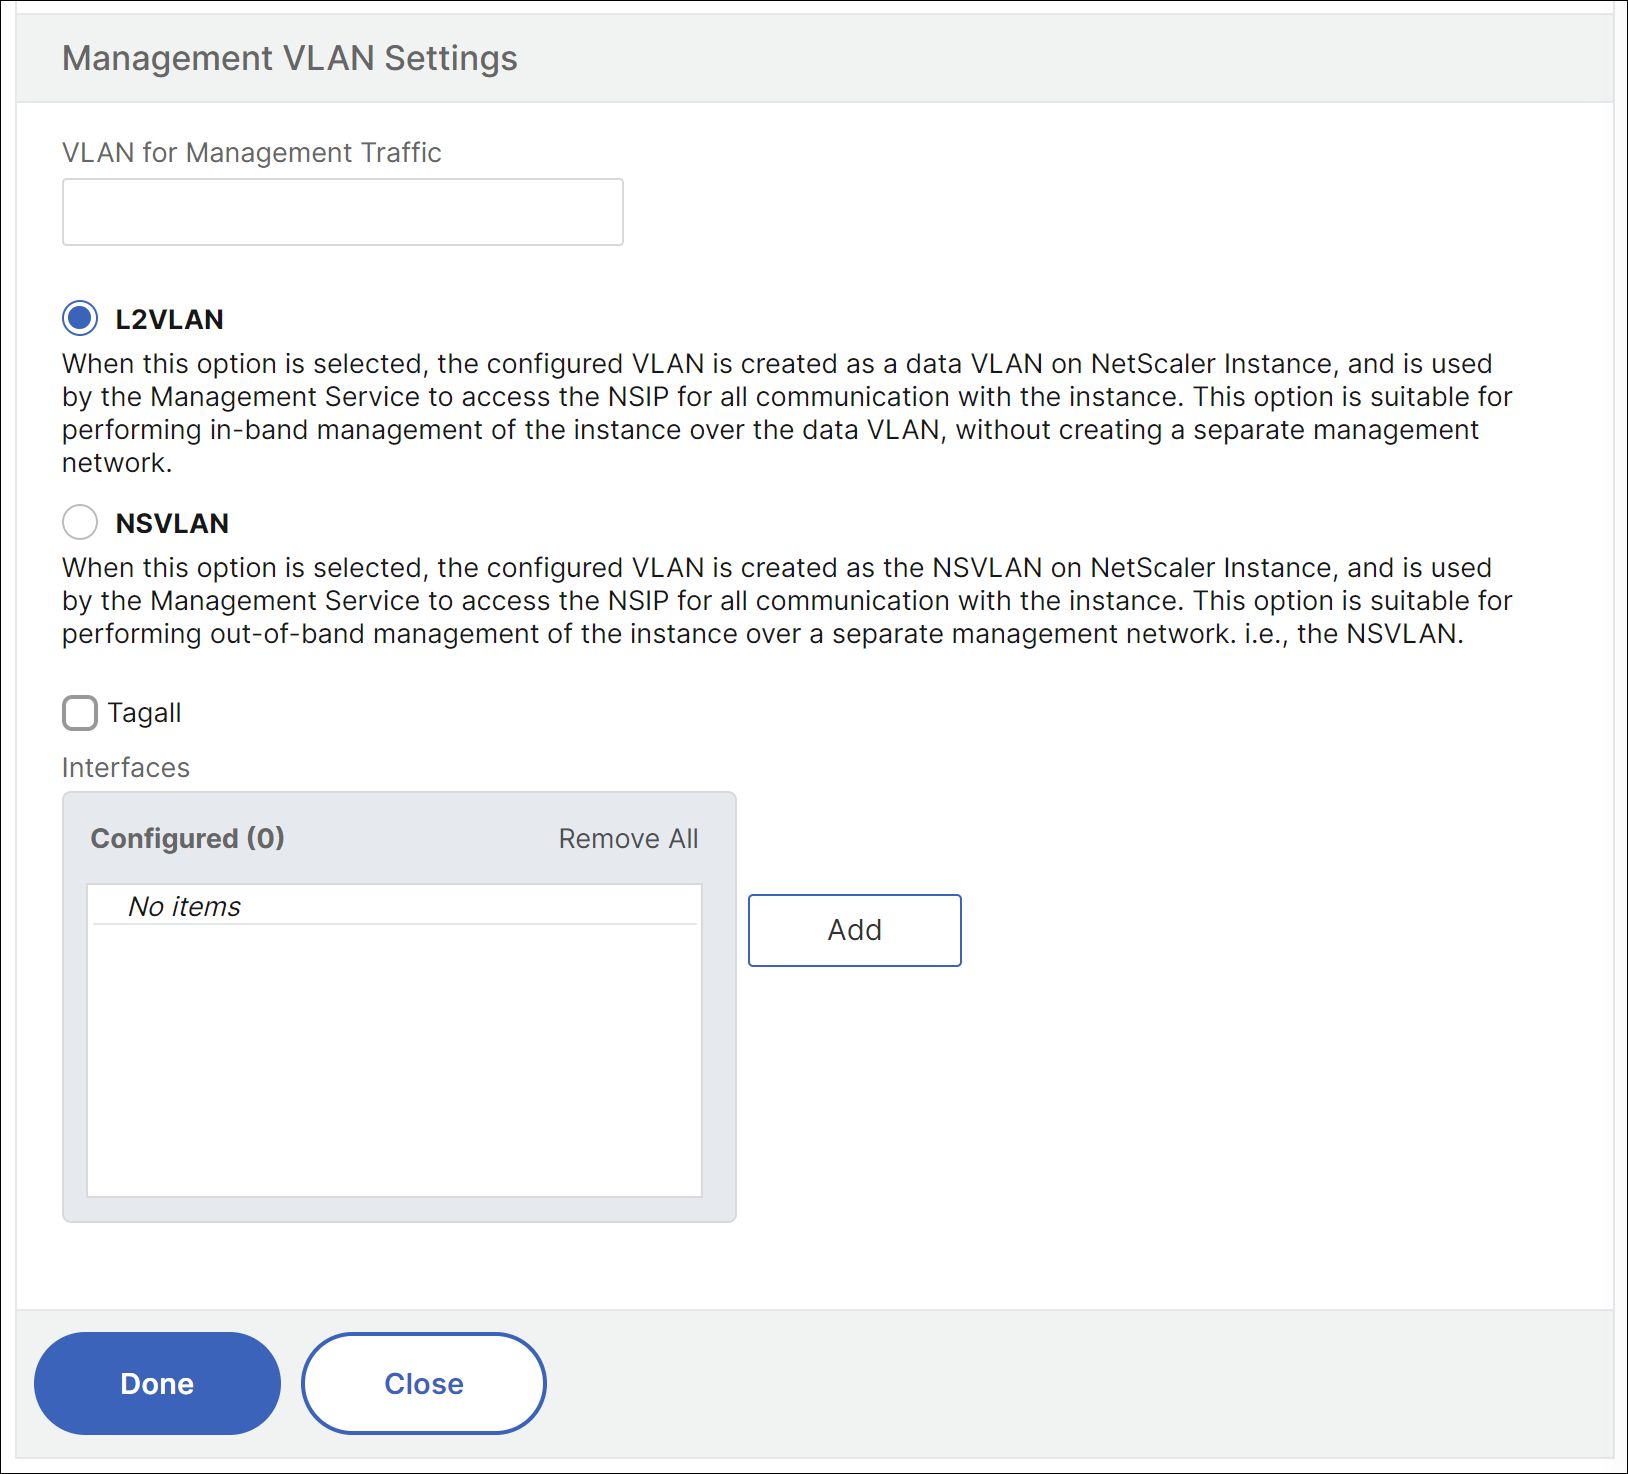This screenshot has width=1628, height=1474.
Task: Click the Close button
Action: 424,1384
